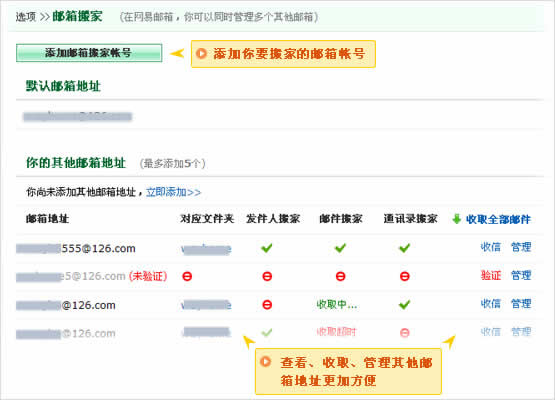Screen dimensions: 555x400
Task: Click 收取全部邮件 green arrow icon
Action: point(457,219)
